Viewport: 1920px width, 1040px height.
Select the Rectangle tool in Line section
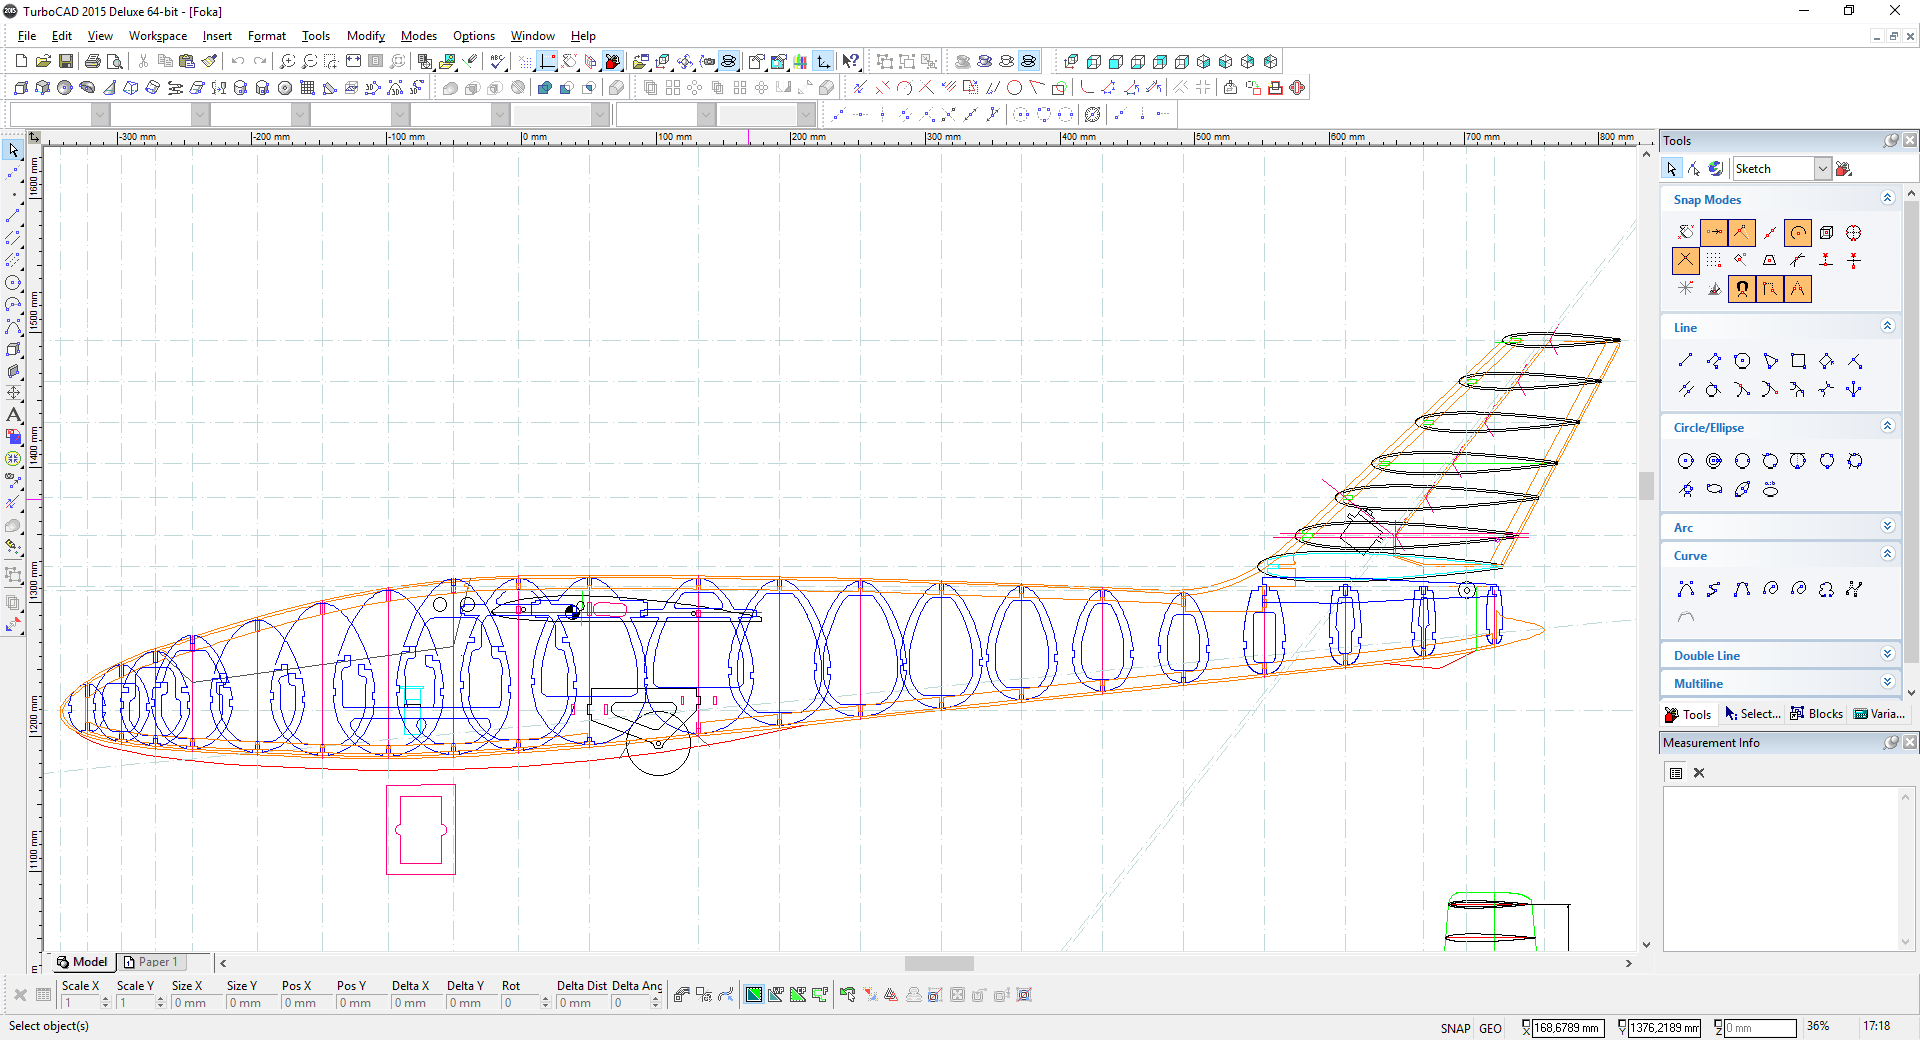click(x=1798, y=361)
